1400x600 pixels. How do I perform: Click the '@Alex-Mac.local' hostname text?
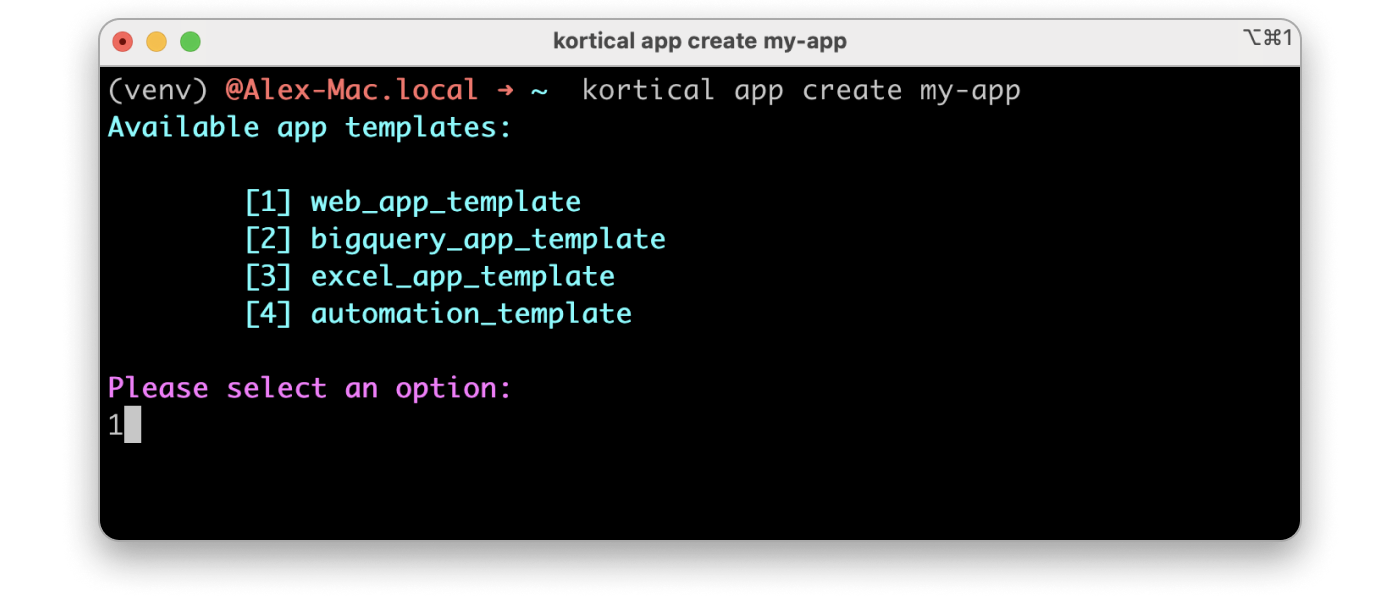click(x=352, y=89)
